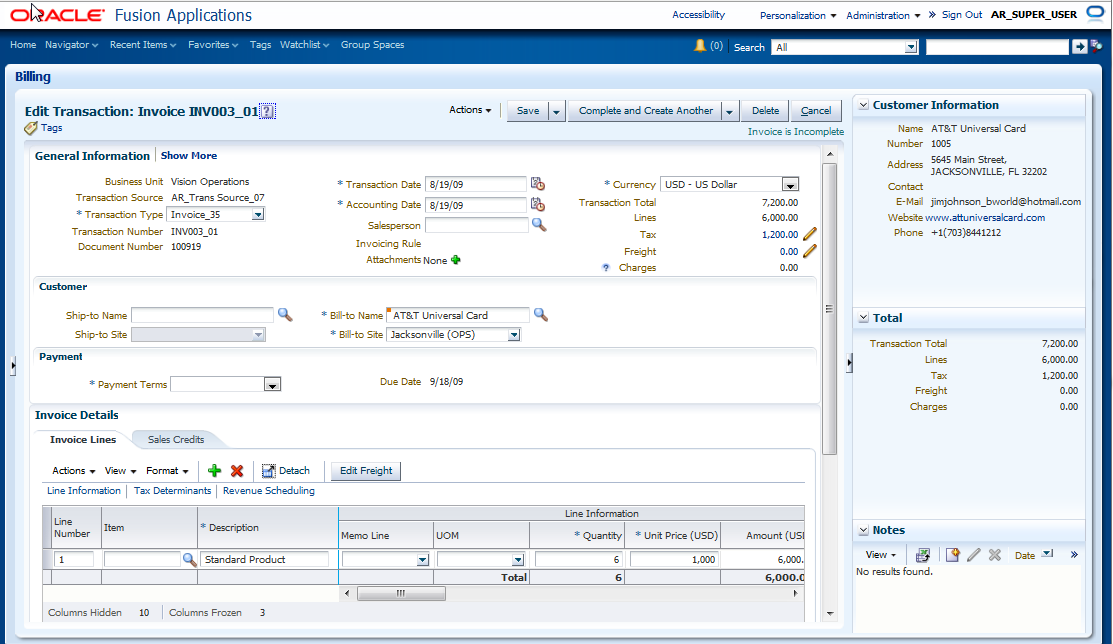Edit Freight amount with pencil icon
This screenshot has height=644, width=1113.
point(810,251)
